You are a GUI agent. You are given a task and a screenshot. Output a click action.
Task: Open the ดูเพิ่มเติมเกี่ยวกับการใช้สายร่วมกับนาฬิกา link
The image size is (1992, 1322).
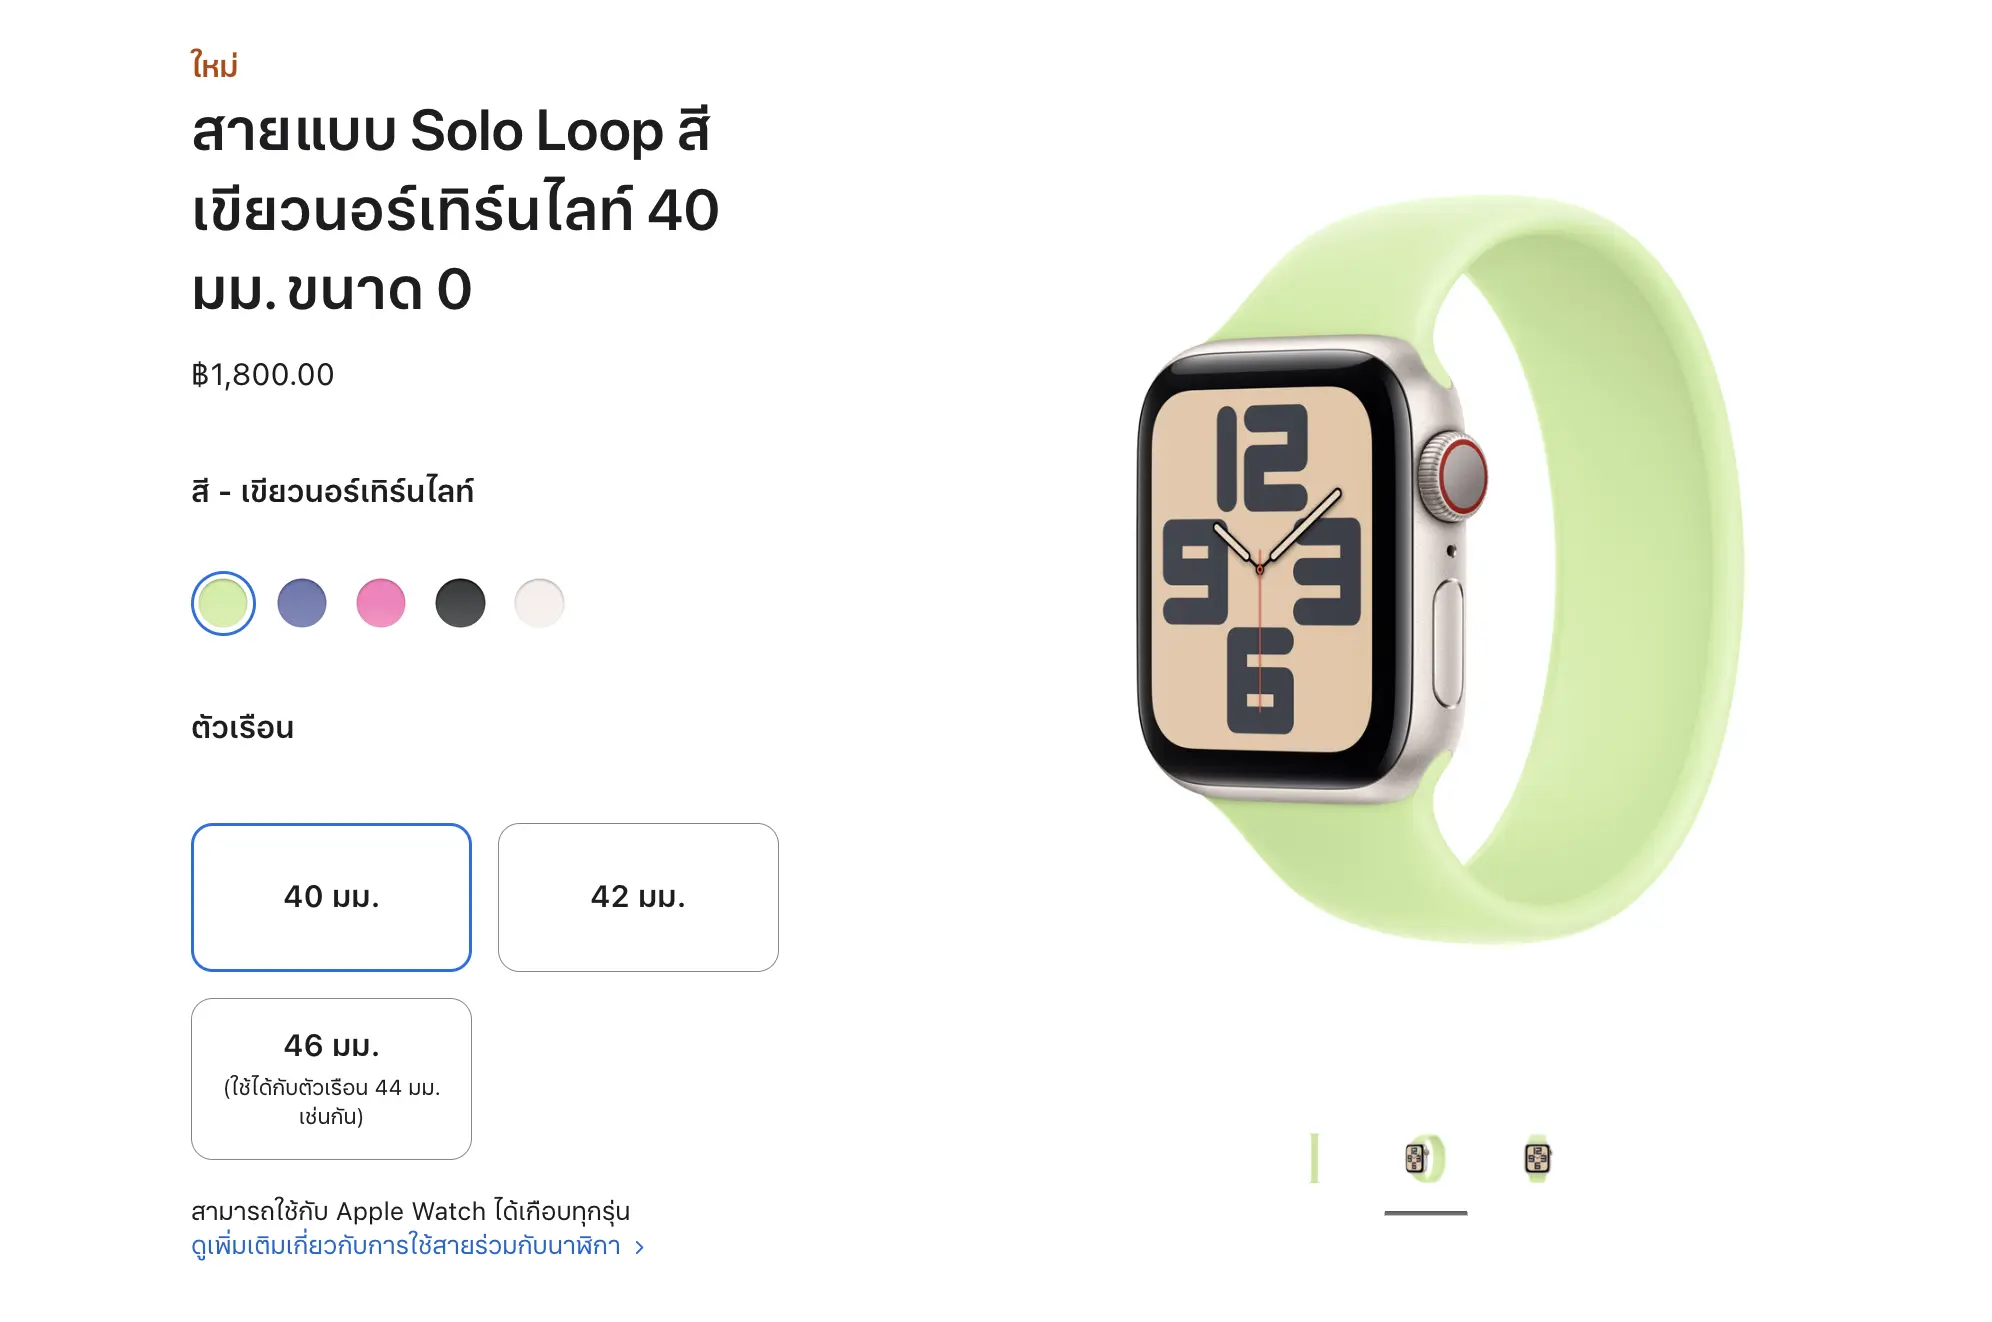click(x=406, y=1246)
